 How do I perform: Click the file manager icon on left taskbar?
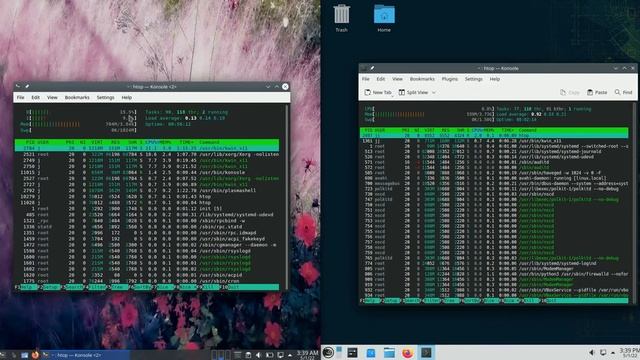(24, 355)
